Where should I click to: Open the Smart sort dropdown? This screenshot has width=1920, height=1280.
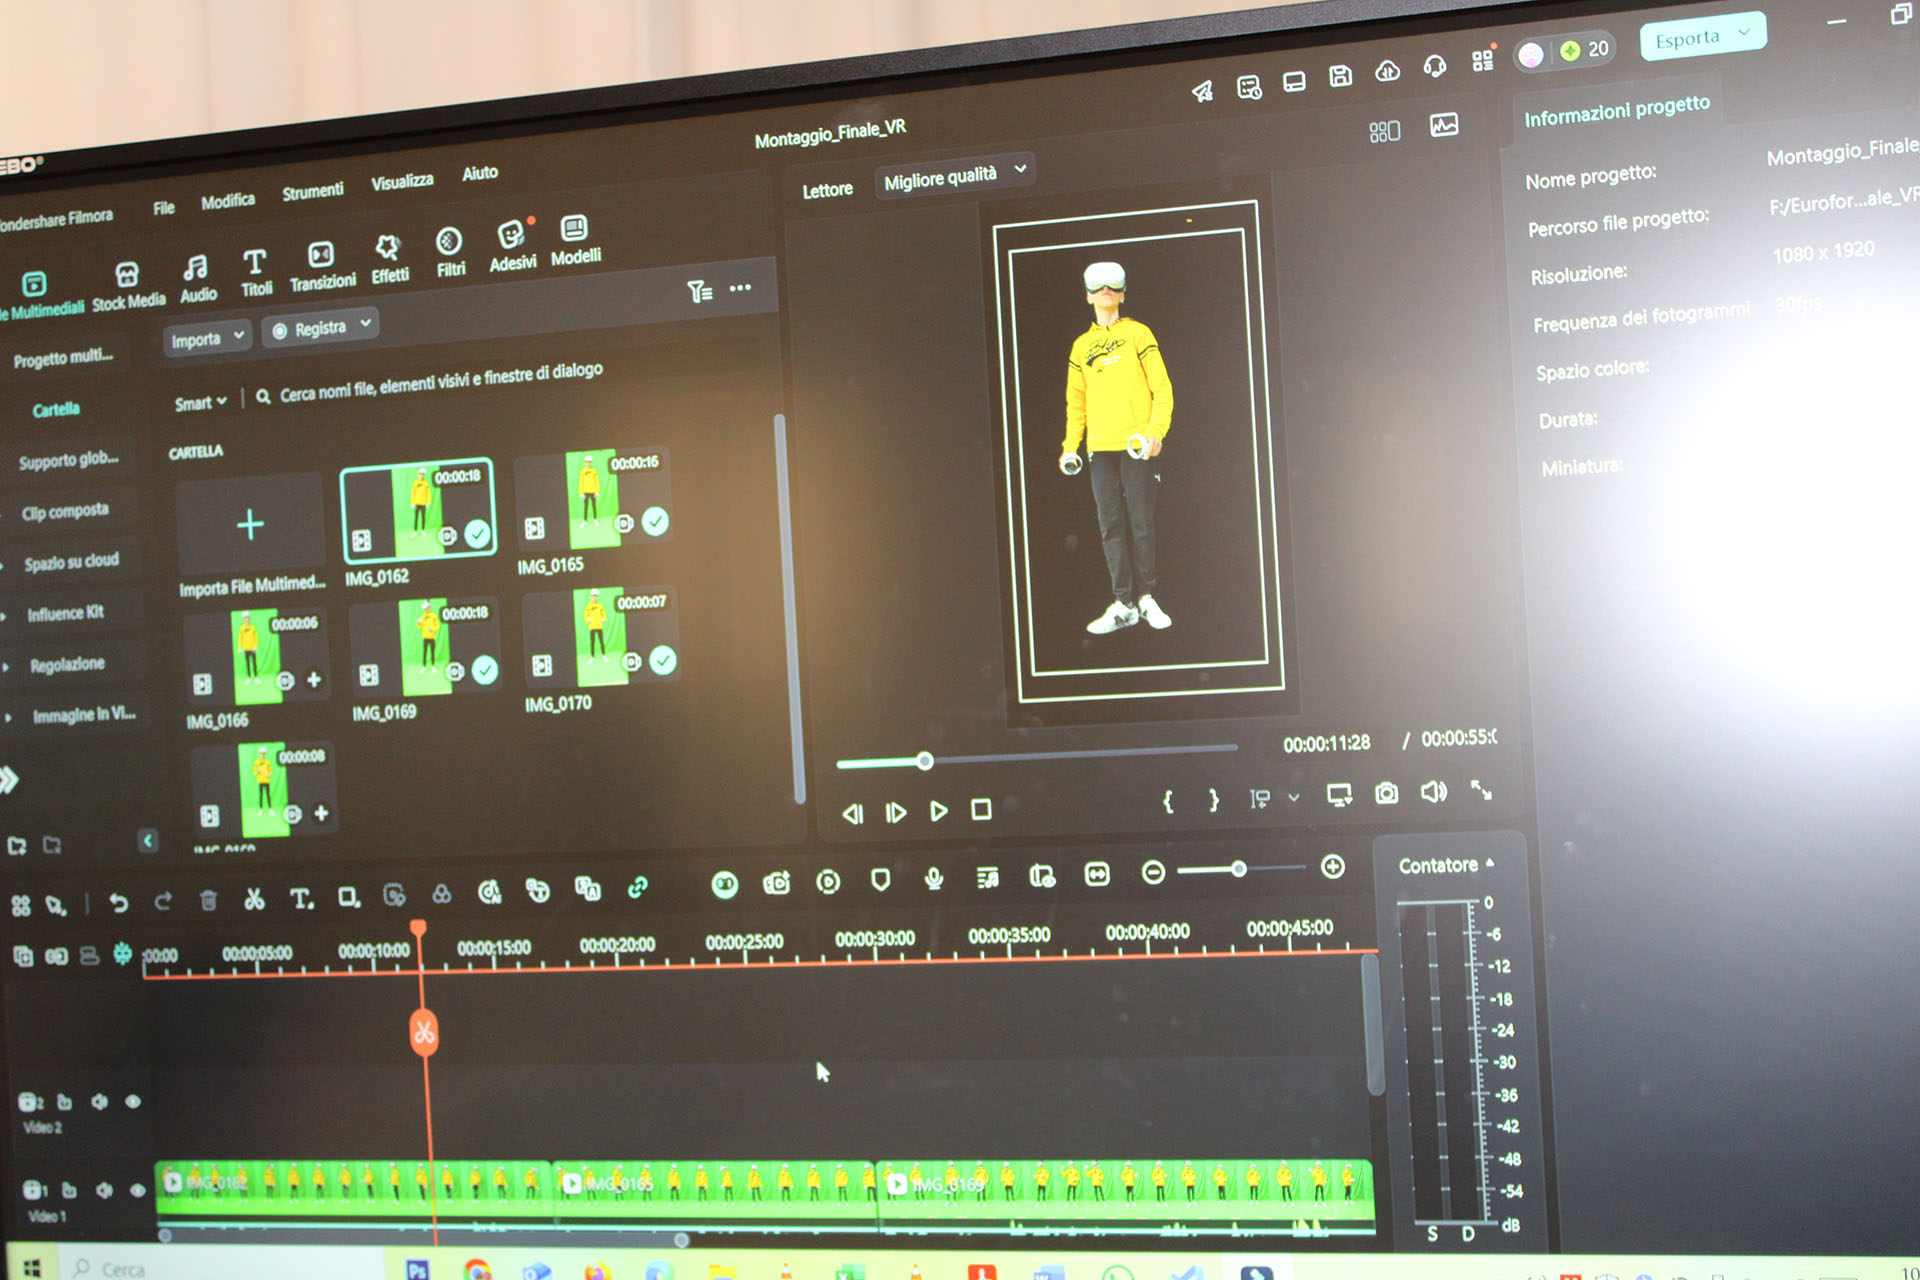(200, 403)
